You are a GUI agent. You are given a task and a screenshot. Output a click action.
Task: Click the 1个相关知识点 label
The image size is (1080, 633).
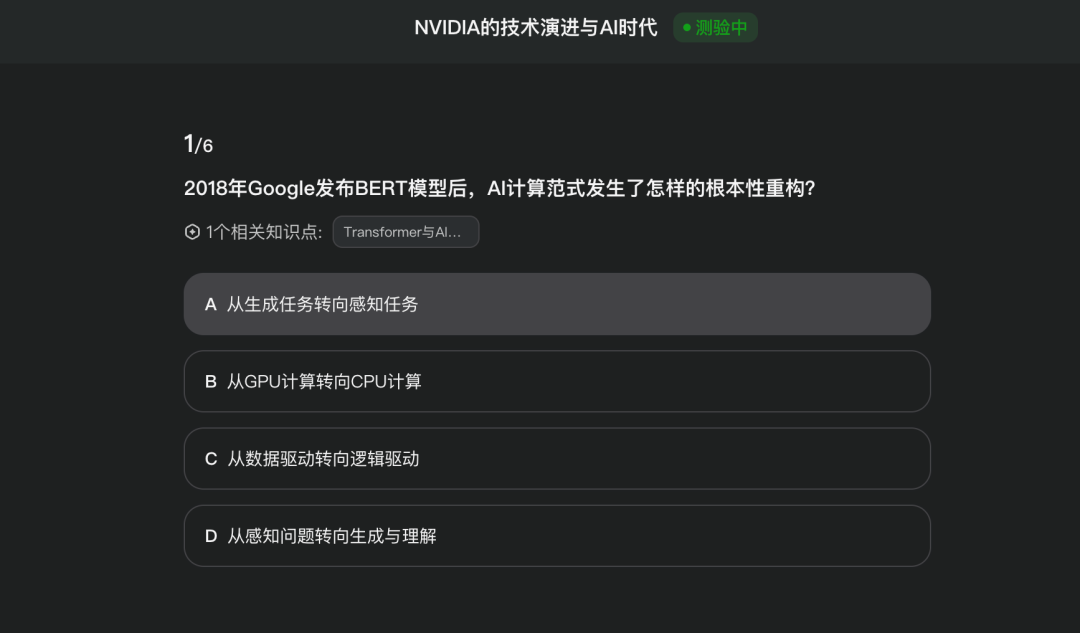(x=264, y=232)
